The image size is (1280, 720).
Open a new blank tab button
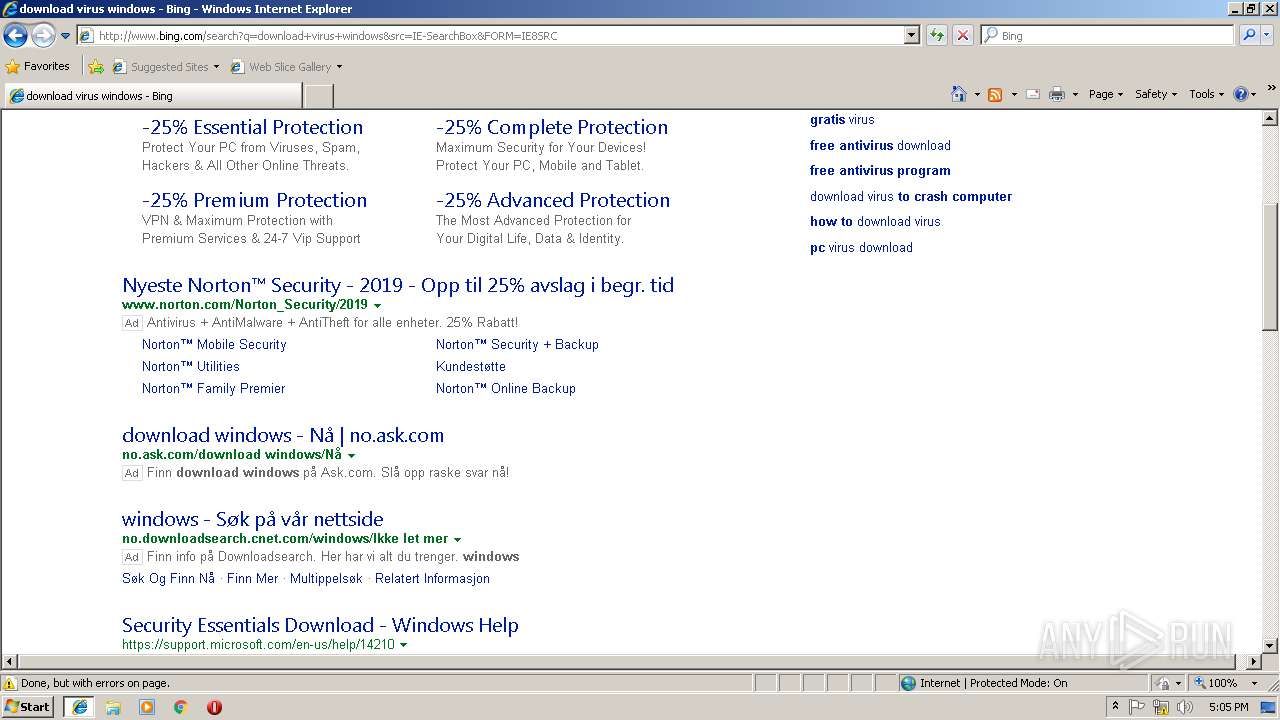click(318, 96)
